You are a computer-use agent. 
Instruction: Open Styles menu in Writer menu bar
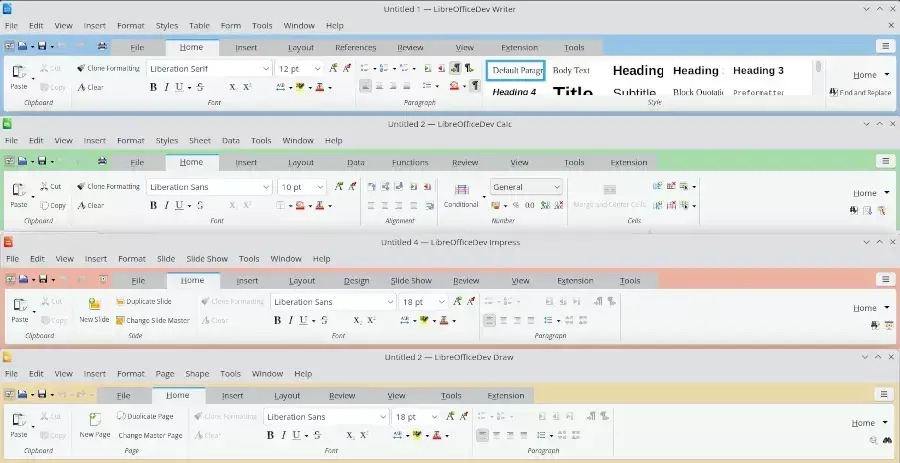coord(166,26)
